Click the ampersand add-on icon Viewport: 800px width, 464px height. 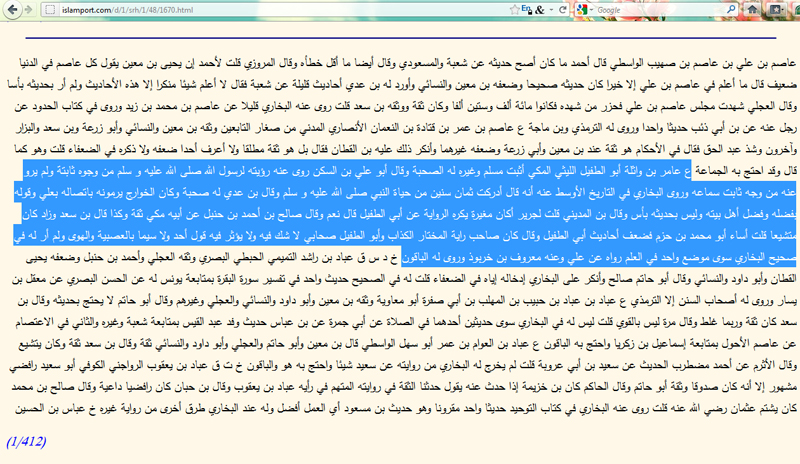coord(540,10)
